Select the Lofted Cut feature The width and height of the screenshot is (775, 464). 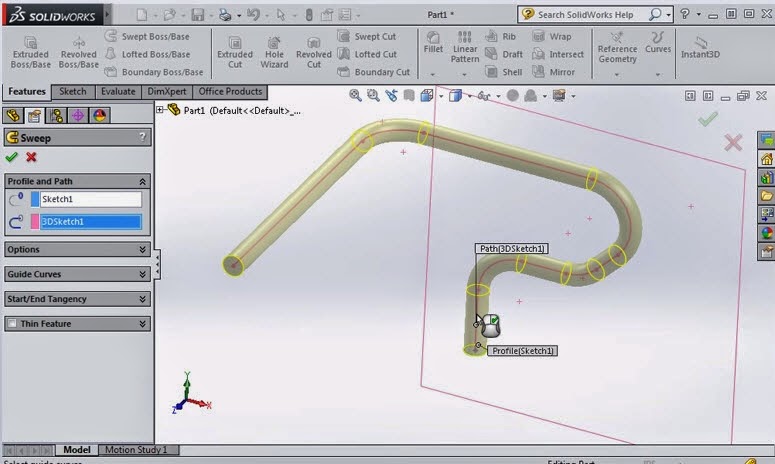pos(367,54)
